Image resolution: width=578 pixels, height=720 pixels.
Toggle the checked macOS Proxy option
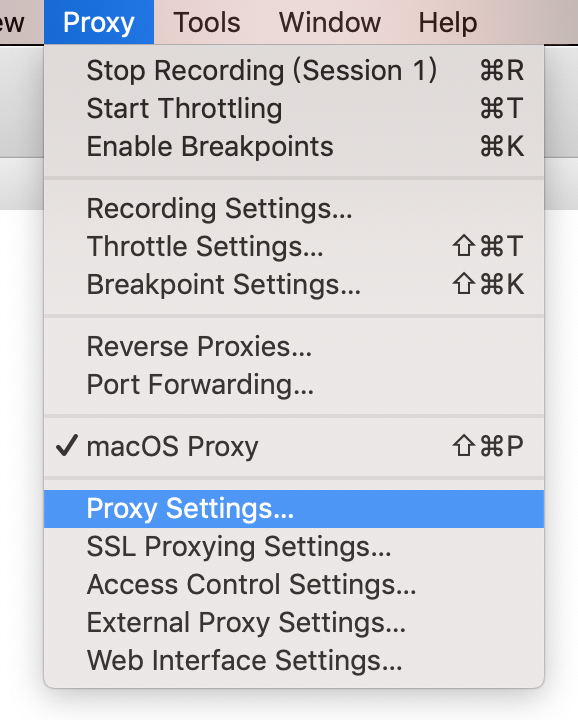pos(294,446)
